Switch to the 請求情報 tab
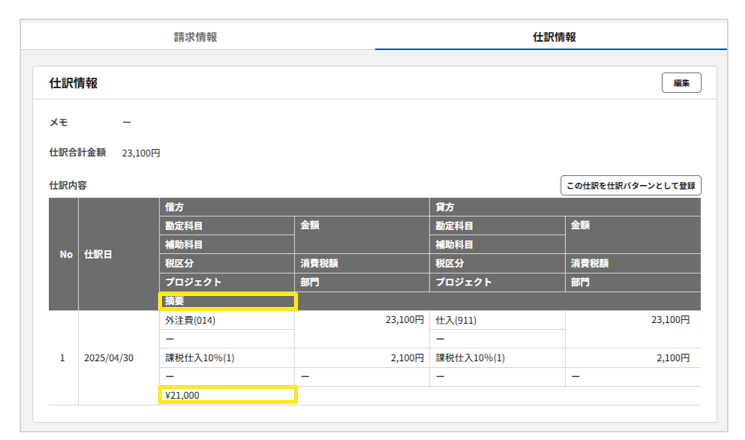The image size is (745, 440). pos(196,37)
